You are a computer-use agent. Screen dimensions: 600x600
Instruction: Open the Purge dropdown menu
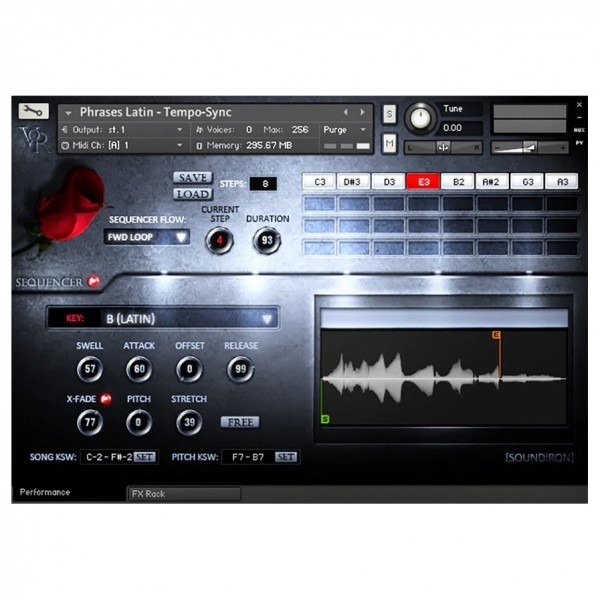[345, 130]
